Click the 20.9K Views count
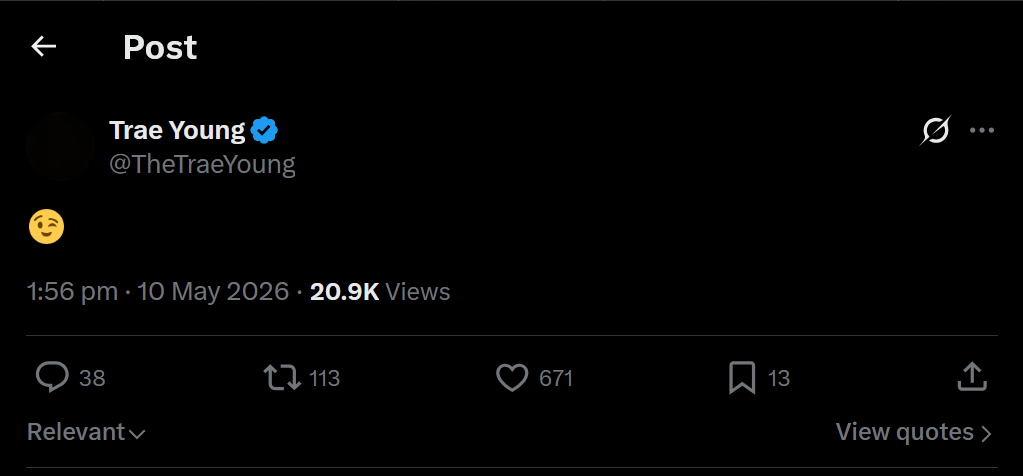1023x476 pixels. [380, 292]
